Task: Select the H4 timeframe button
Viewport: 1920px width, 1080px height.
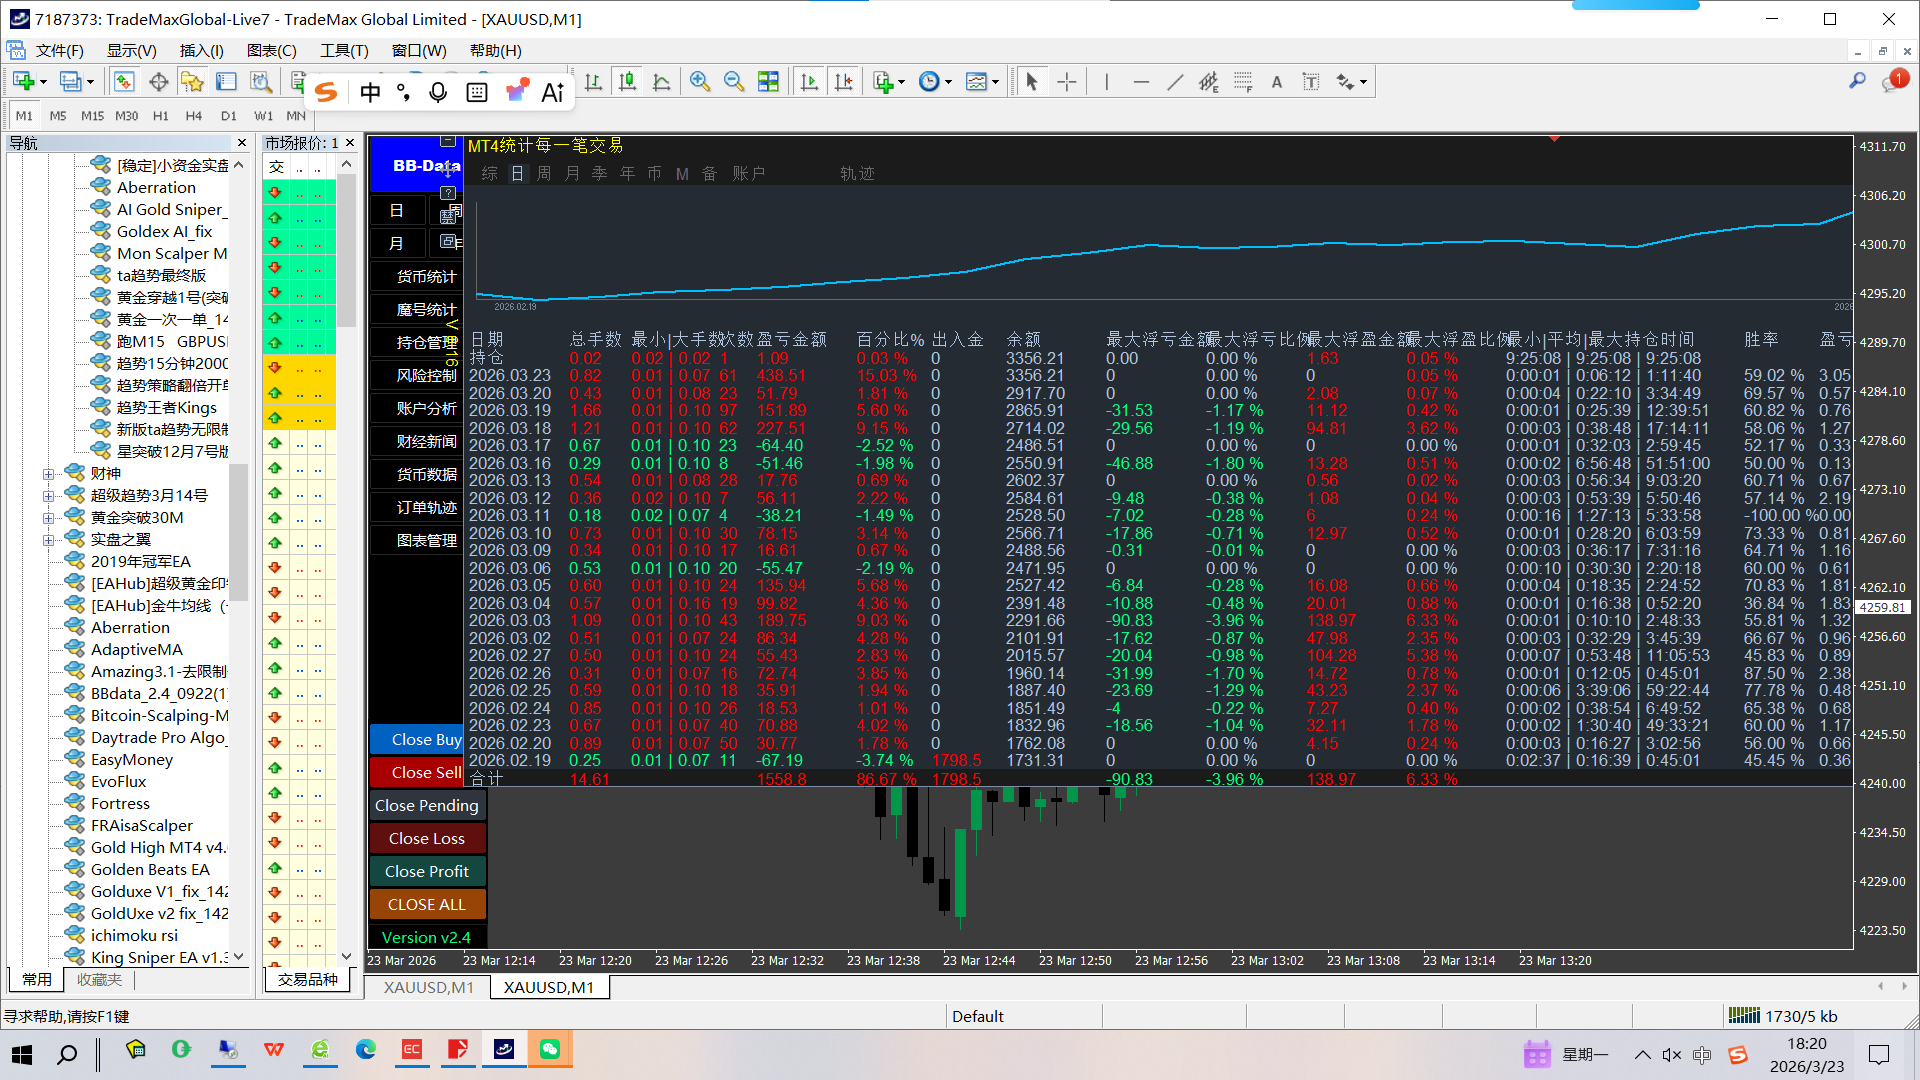Action: [194, 116]
